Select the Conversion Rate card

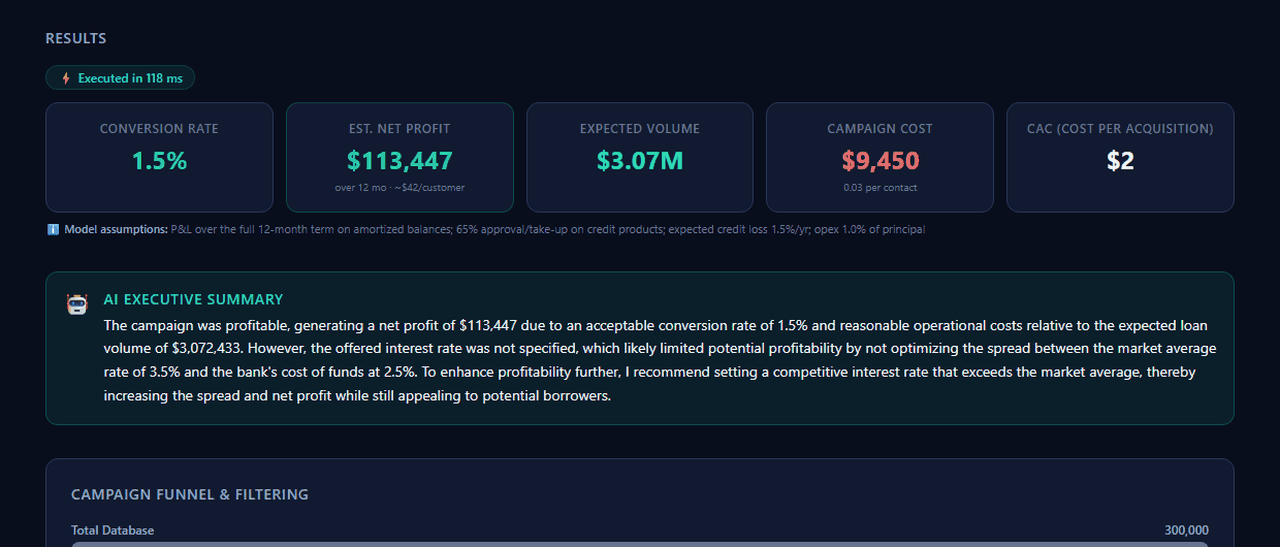coord(159,157)
